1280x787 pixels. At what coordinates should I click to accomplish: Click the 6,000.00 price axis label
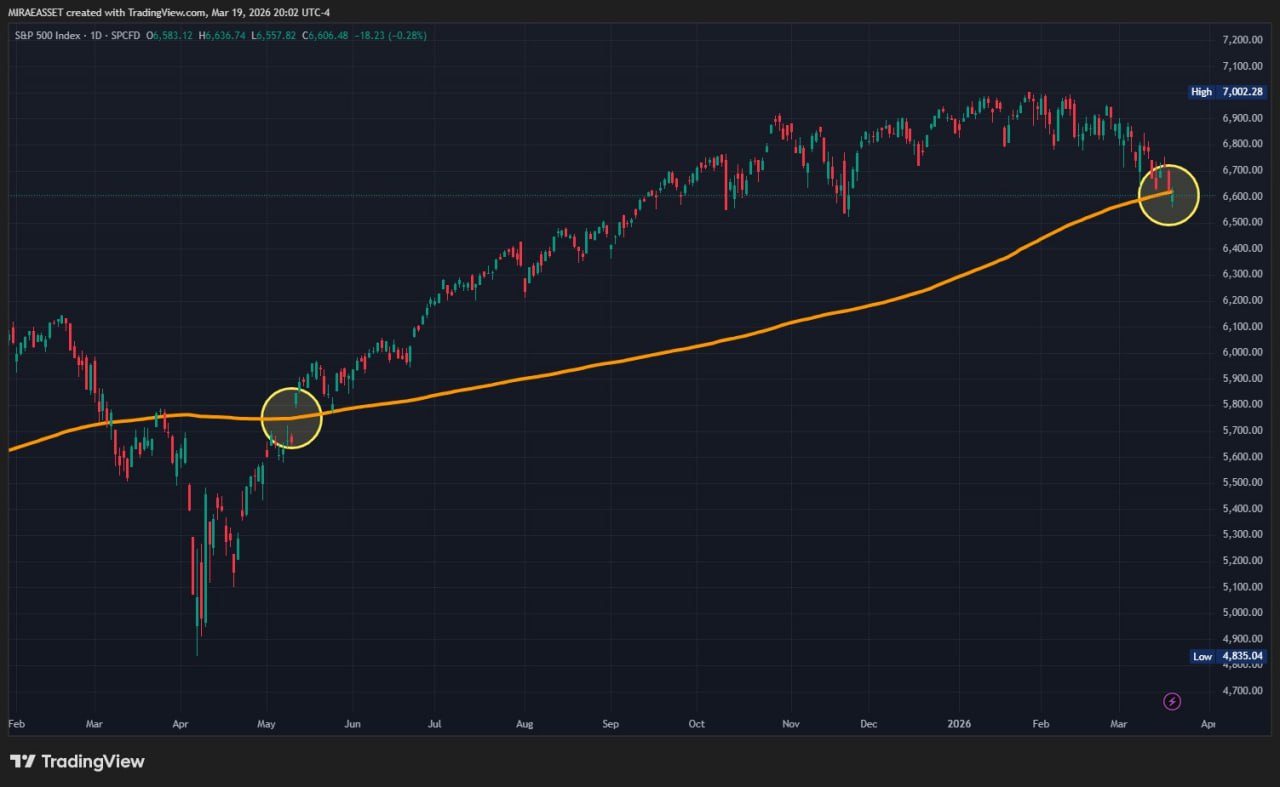(1243, 352)
